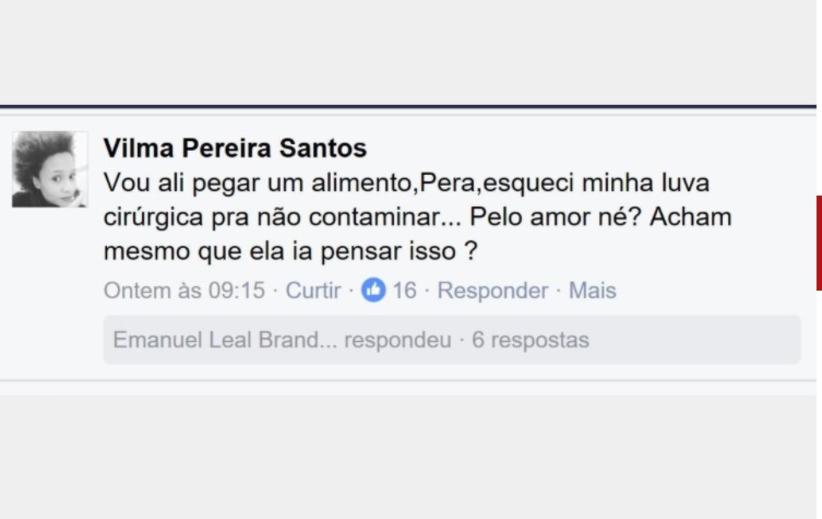The height and width of the screenshot is (519, 822).
Task: Click the blue thumbs-up reaction icon
Action: 374,291
